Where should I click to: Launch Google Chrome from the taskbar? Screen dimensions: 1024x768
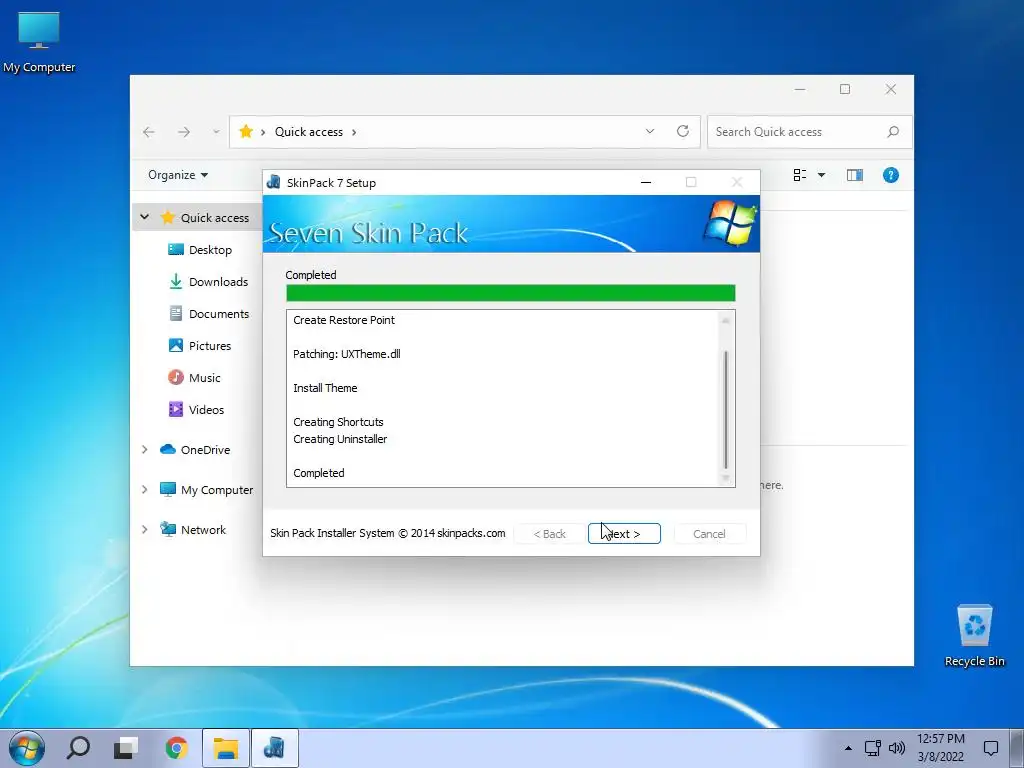pos(176,748)
